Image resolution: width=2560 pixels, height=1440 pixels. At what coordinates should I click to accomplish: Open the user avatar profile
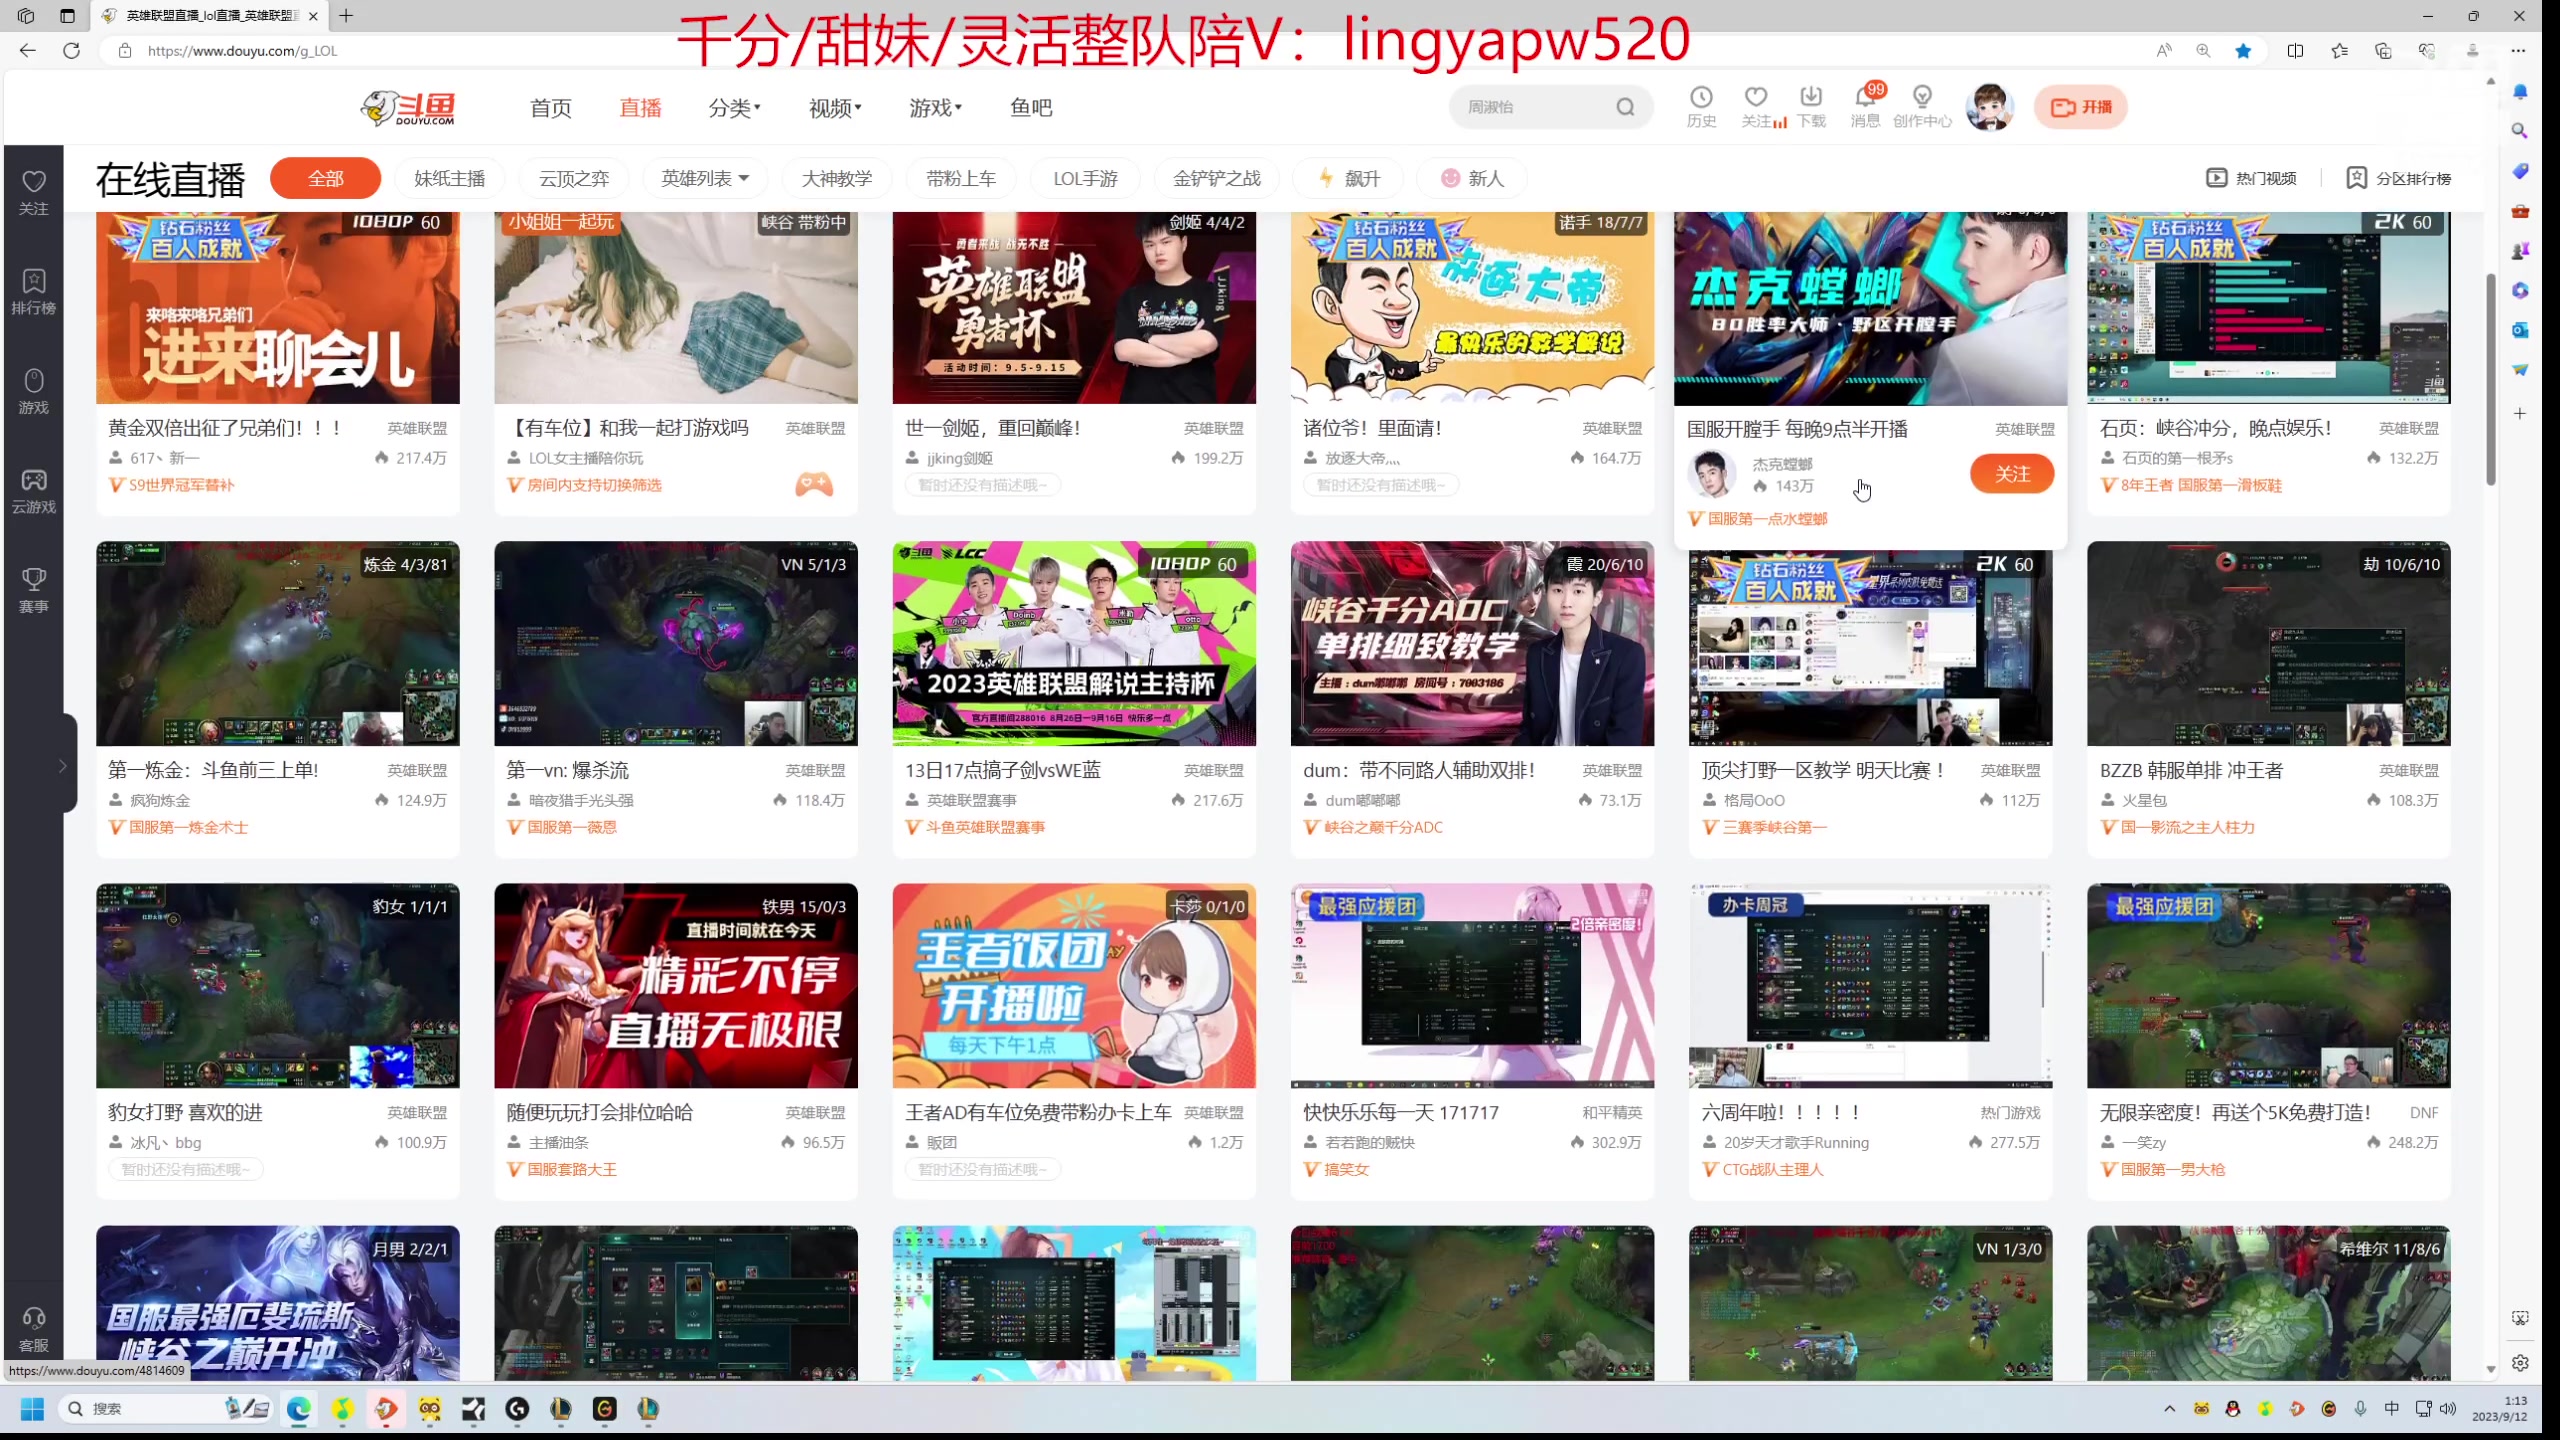pos(1989,107)
